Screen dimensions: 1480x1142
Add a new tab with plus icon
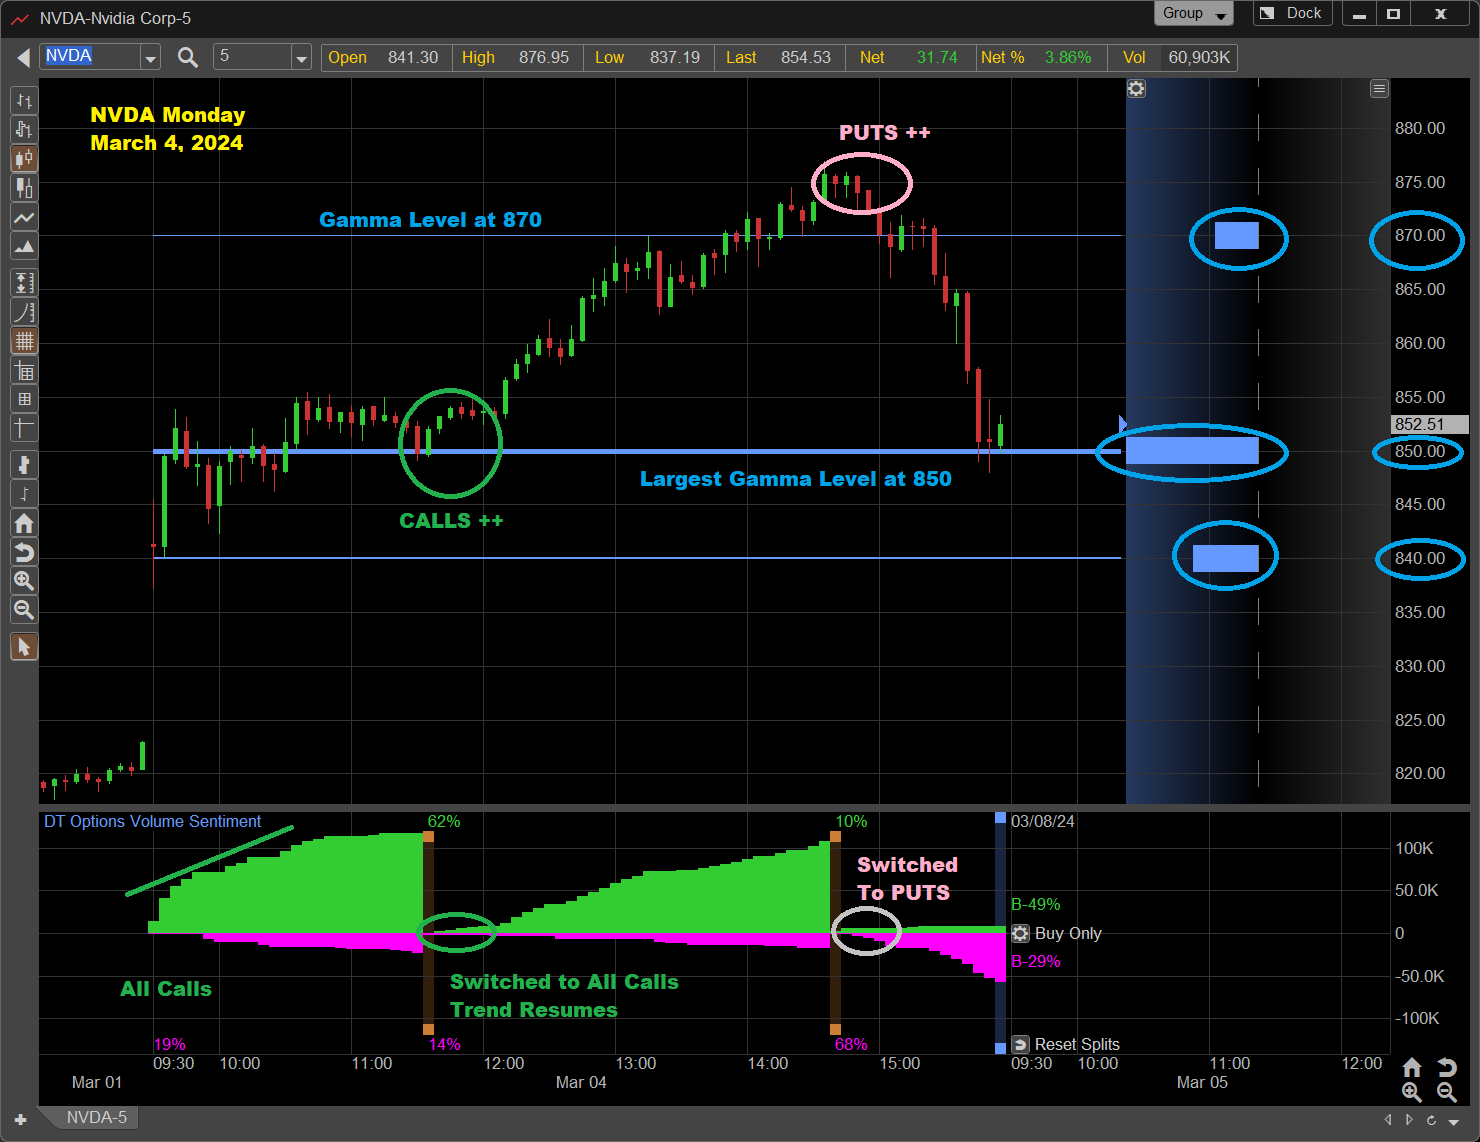pyautogui.click(x=20, y=1120)
